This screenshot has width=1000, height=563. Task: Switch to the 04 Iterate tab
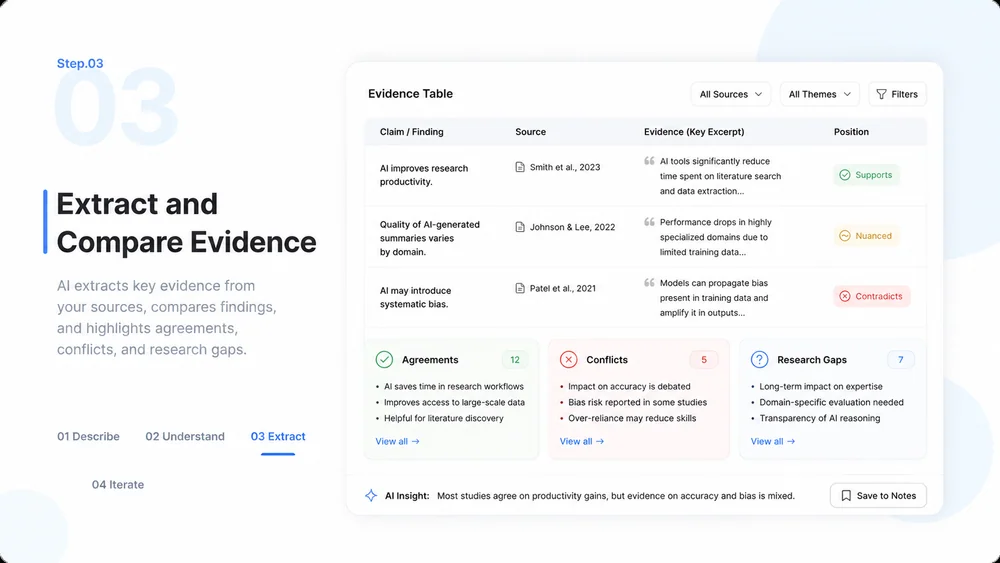pyautogui.click(x=118, y=485)
